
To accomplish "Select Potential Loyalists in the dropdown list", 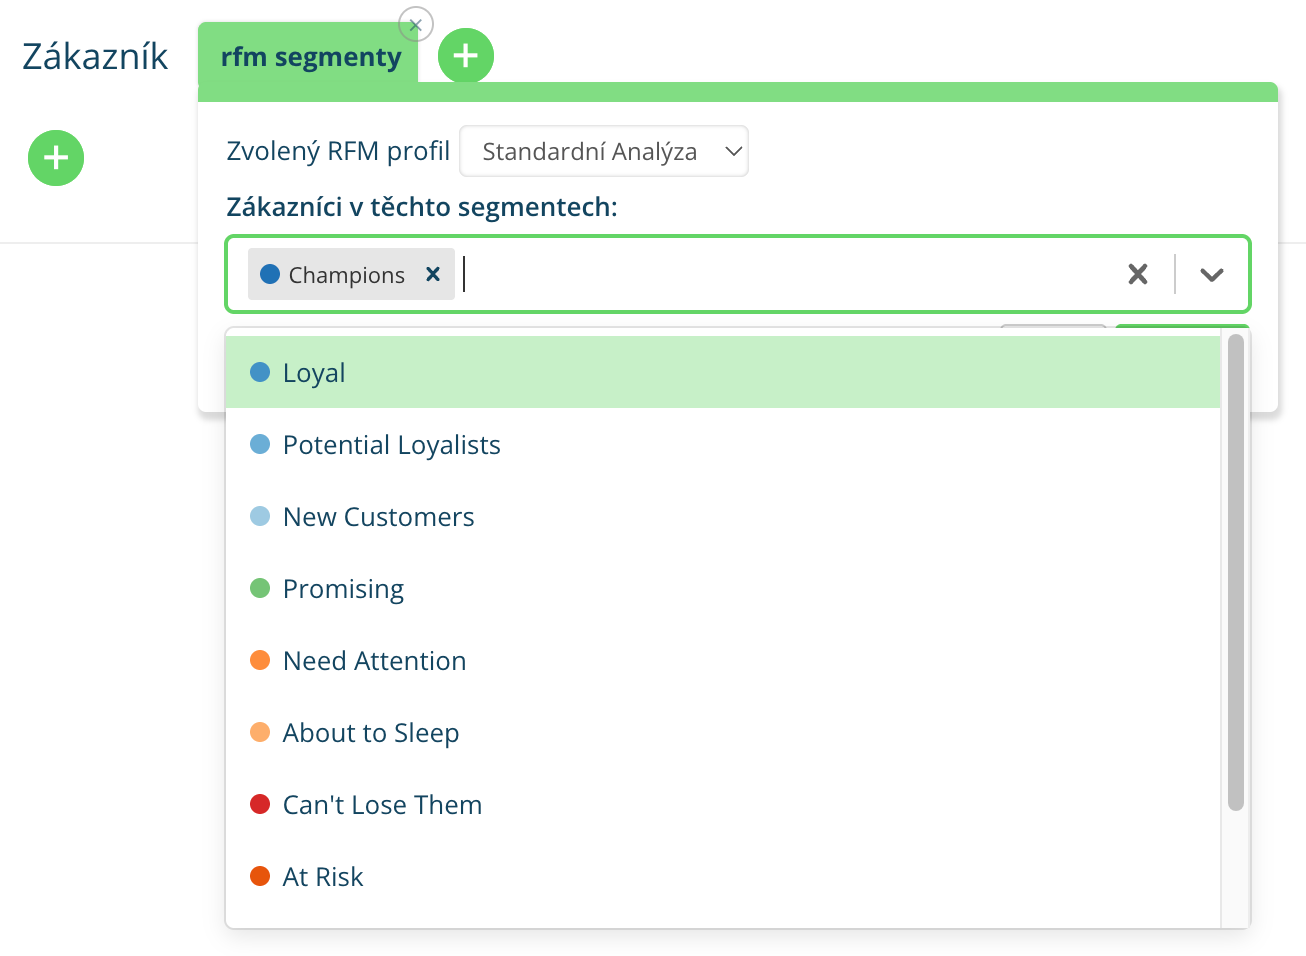I will (391, 444).
